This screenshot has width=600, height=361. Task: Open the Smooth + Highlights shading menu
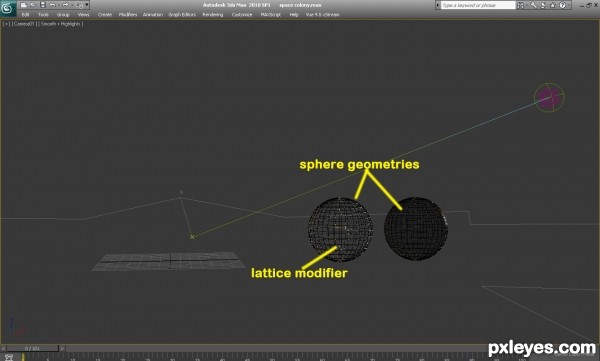60,24
